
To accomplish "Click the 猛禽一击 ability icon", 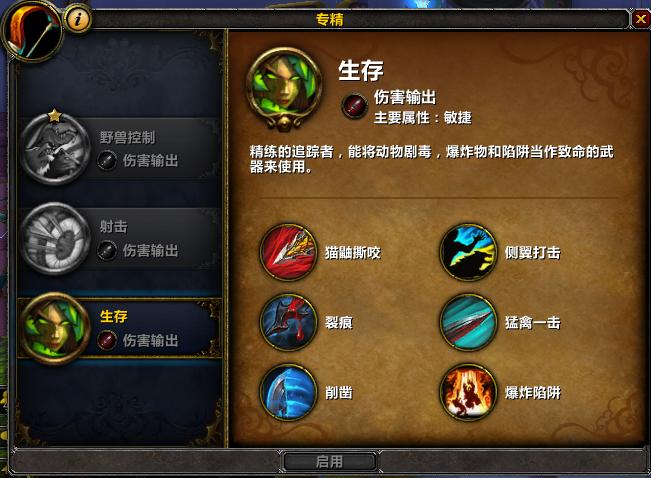I will pyautogui.click(x=468, y=322).
